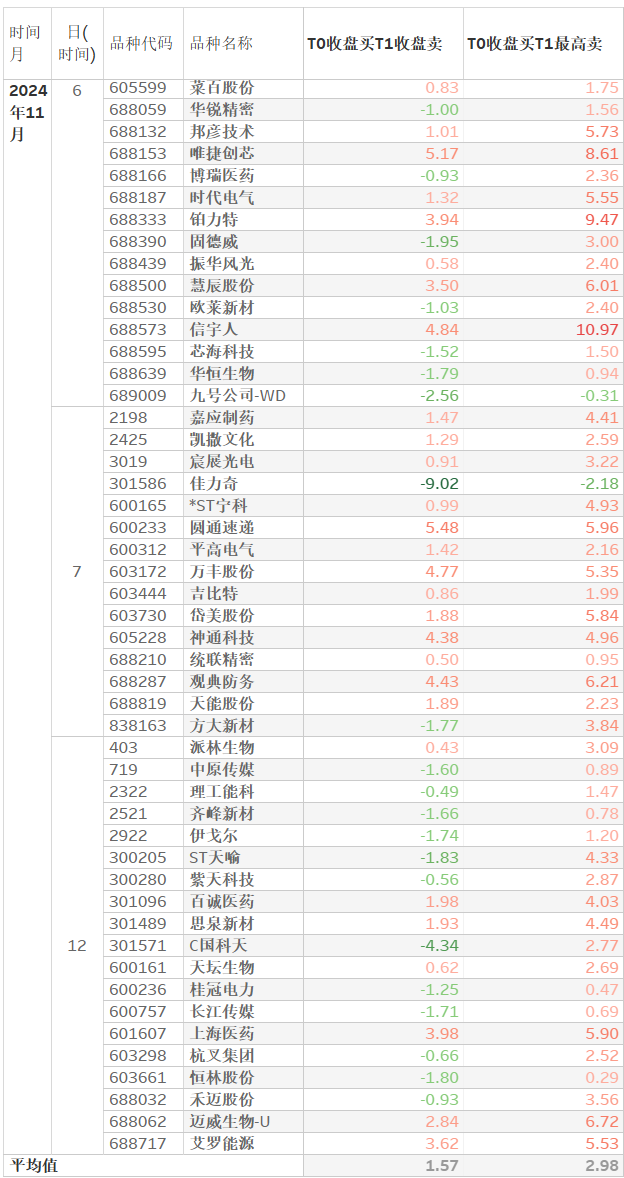Image resolution: width=624 pixels, height=1178 pixels.
Task: Select stock name 长江传媒
Action: click(x=222, y=1012)
